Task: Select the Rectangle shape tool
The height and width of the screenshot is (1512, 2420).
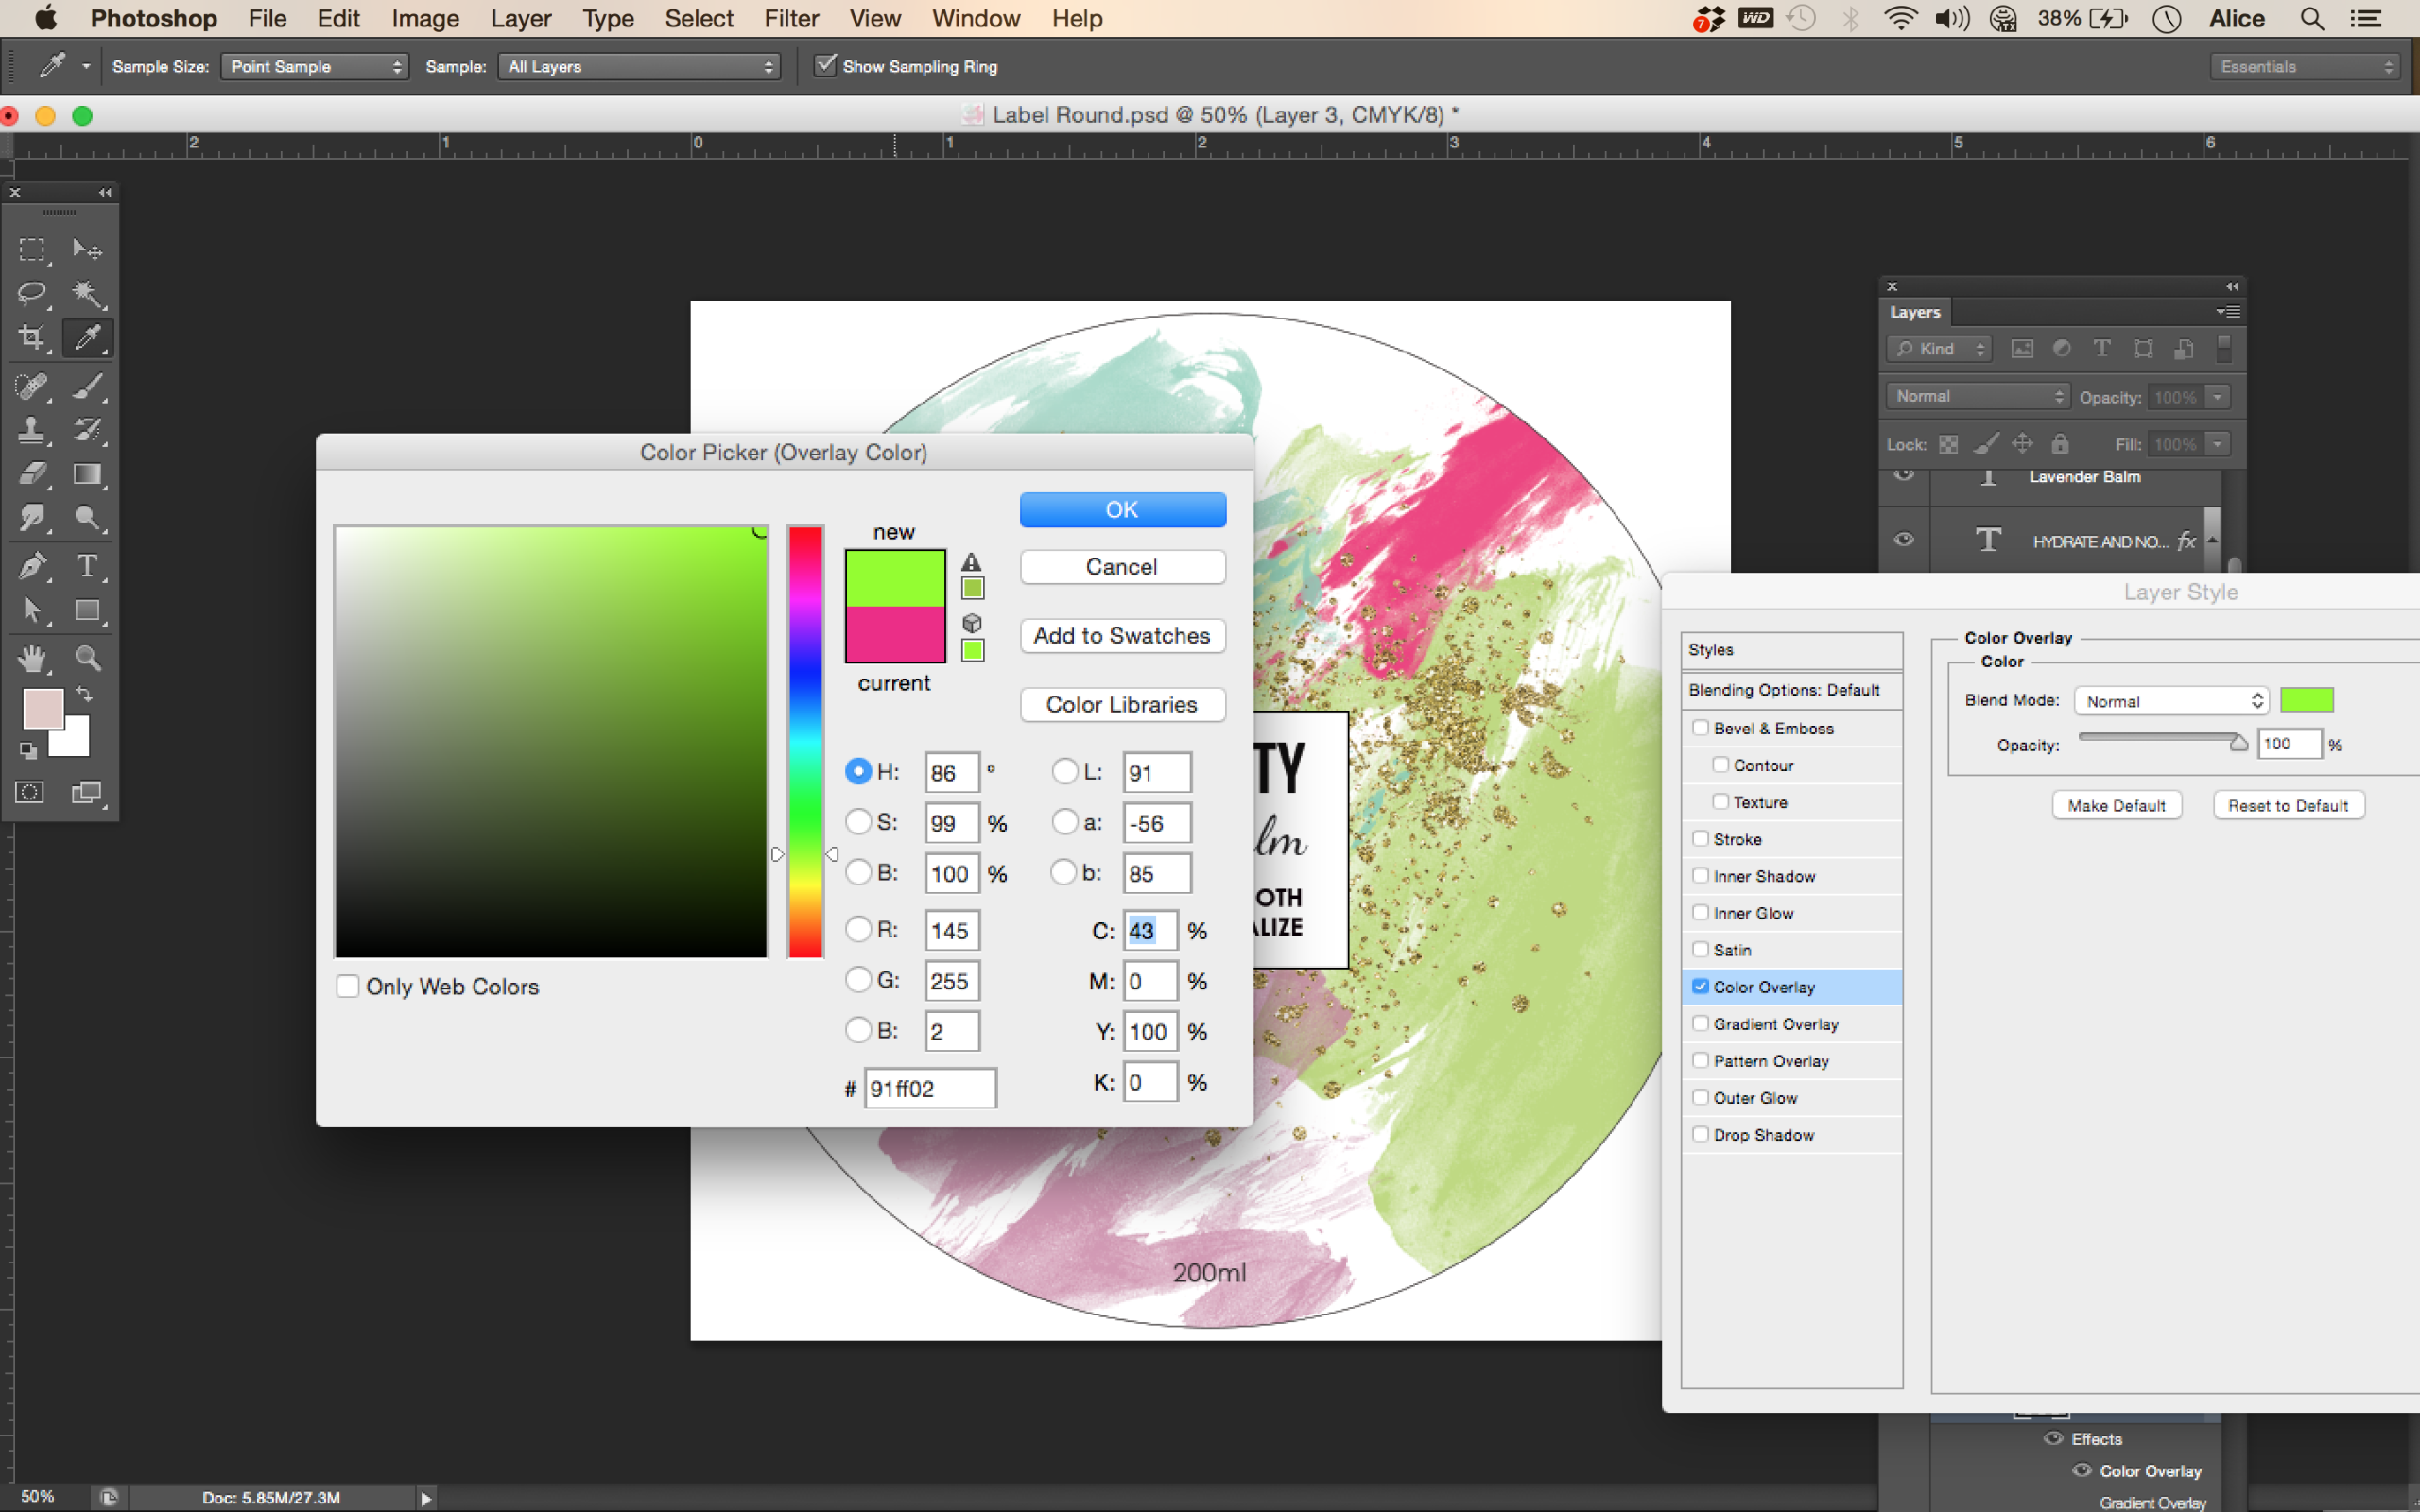Action: click(x=87, y=610)
